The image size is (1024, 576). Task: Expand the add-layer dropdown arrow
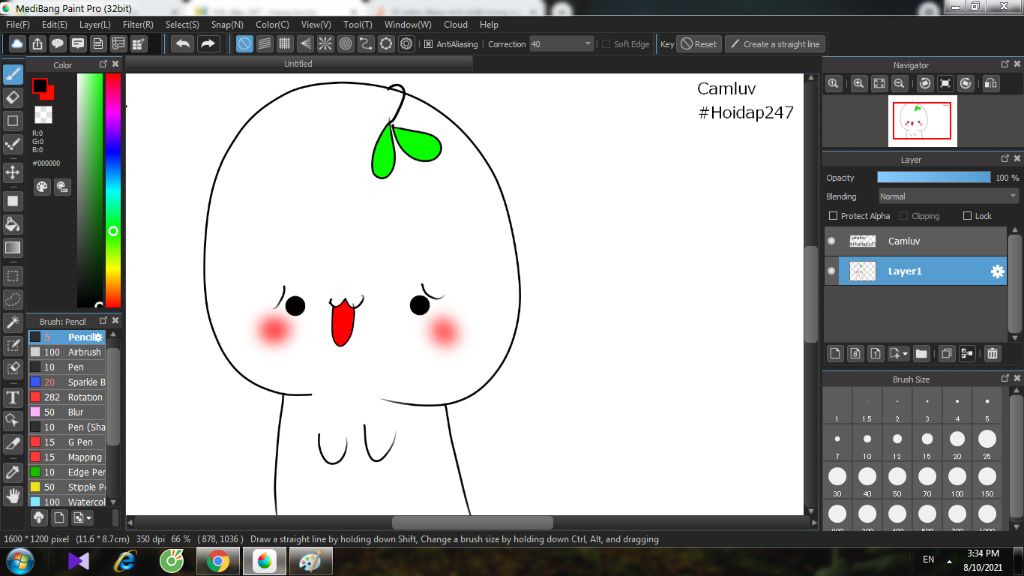click(905, 354)
